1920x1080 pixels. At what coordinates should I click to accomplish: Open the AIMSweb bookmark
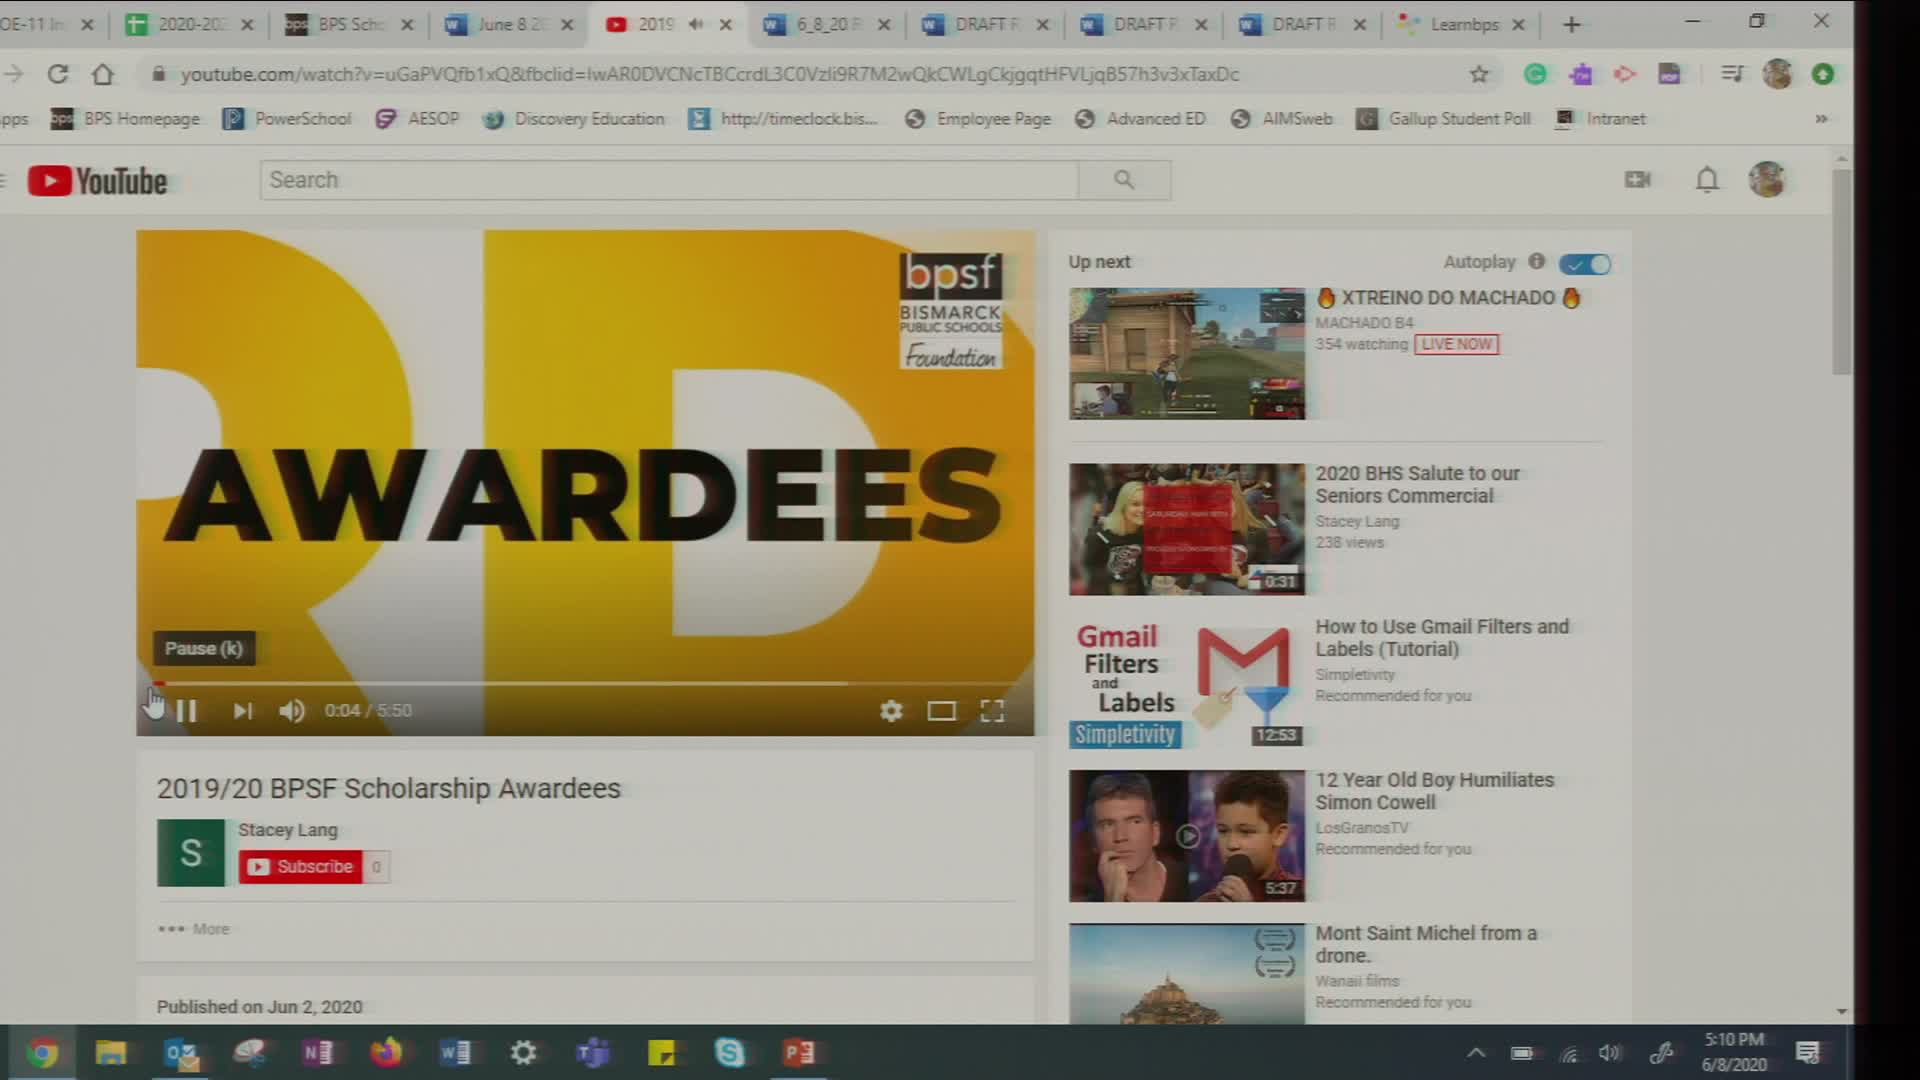[1282, 119]
